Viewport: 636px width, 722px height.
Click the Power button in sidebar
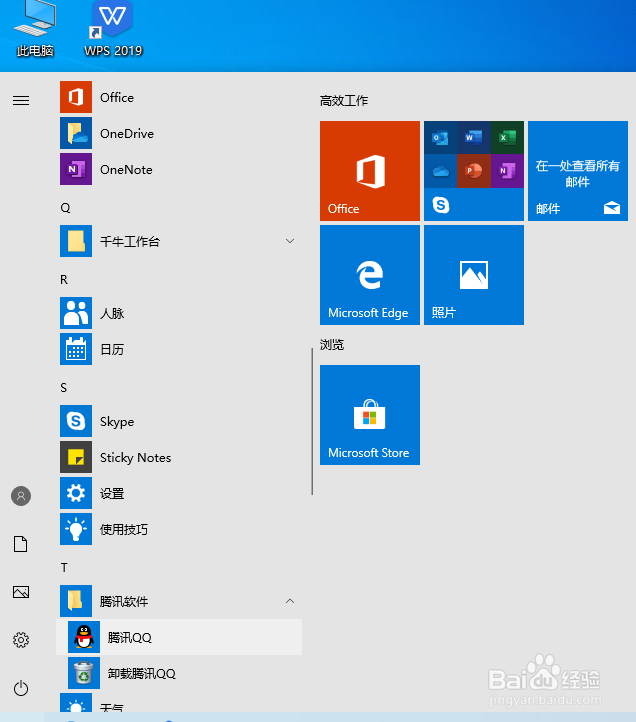click(x=21, y=688)
